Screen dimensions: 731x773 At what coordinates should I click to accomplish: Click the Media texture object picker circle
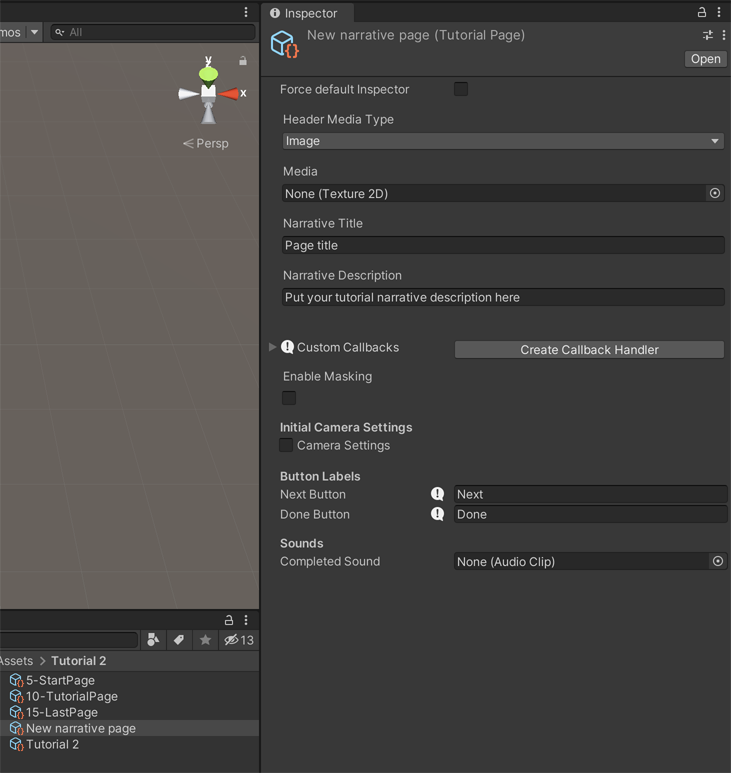(x=715, y=193)
